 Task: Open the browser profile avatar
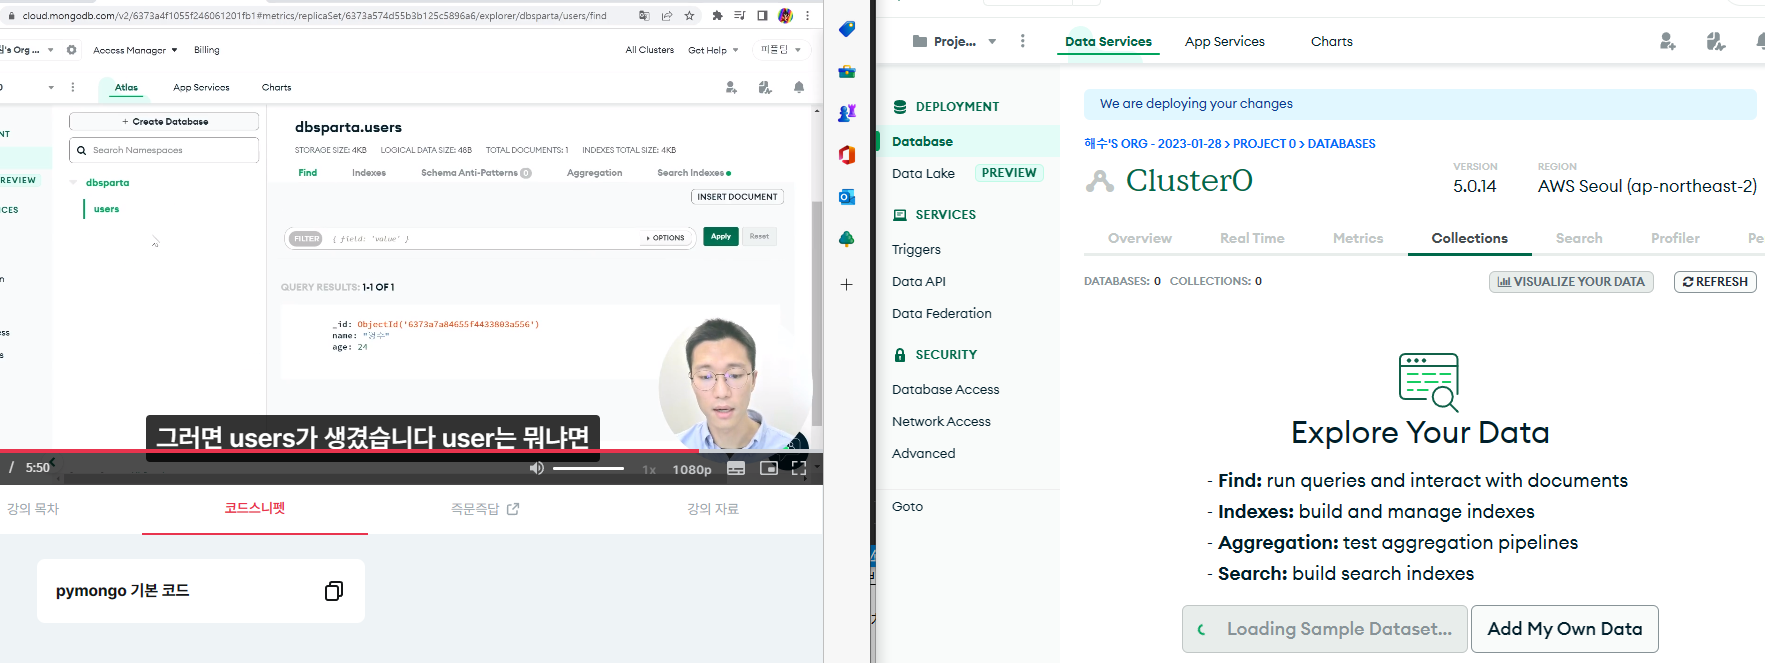click(x=785, y=16)
